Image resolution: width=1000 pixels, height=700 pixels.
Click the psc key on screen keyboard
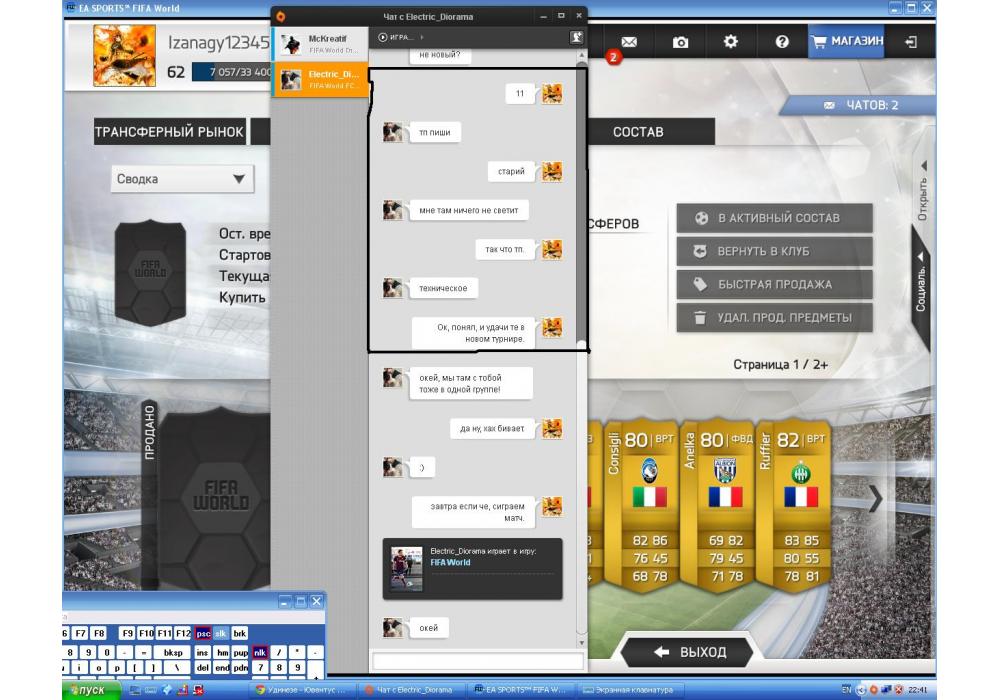click(x=203, y=634)
